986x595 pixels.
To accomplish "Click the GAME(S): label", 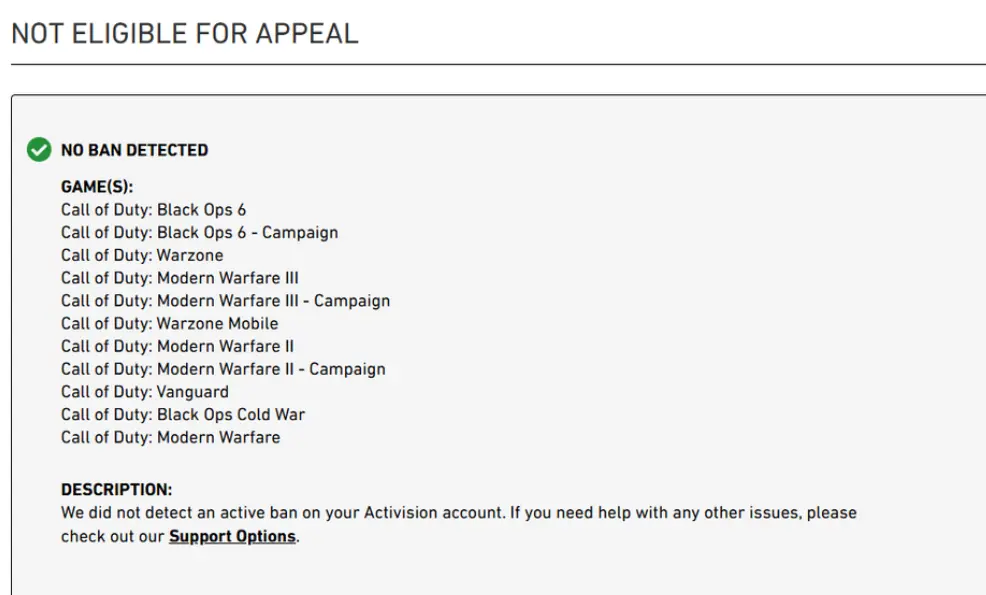I will click(97, 187).
